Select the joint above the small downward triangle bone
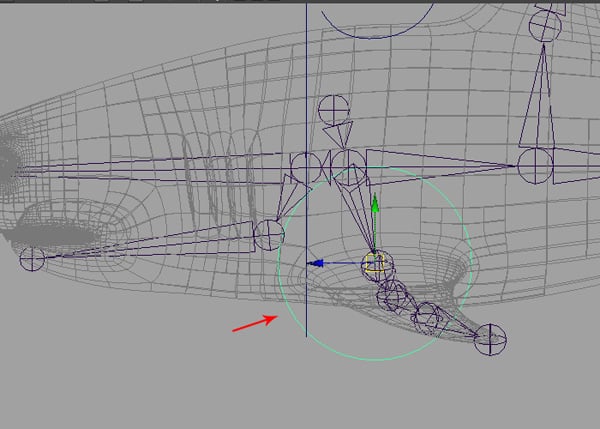Image resolution: width=600 pixels, height=429 pixels. pos(334,110)
